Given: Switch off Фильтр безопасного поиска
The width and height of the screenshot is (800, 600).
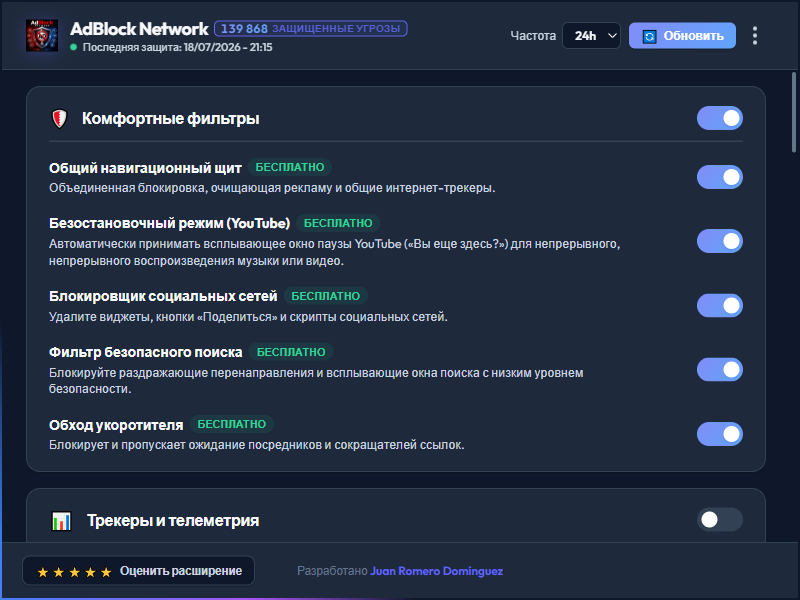Looking at the screenshot, I should coord(719,369).
